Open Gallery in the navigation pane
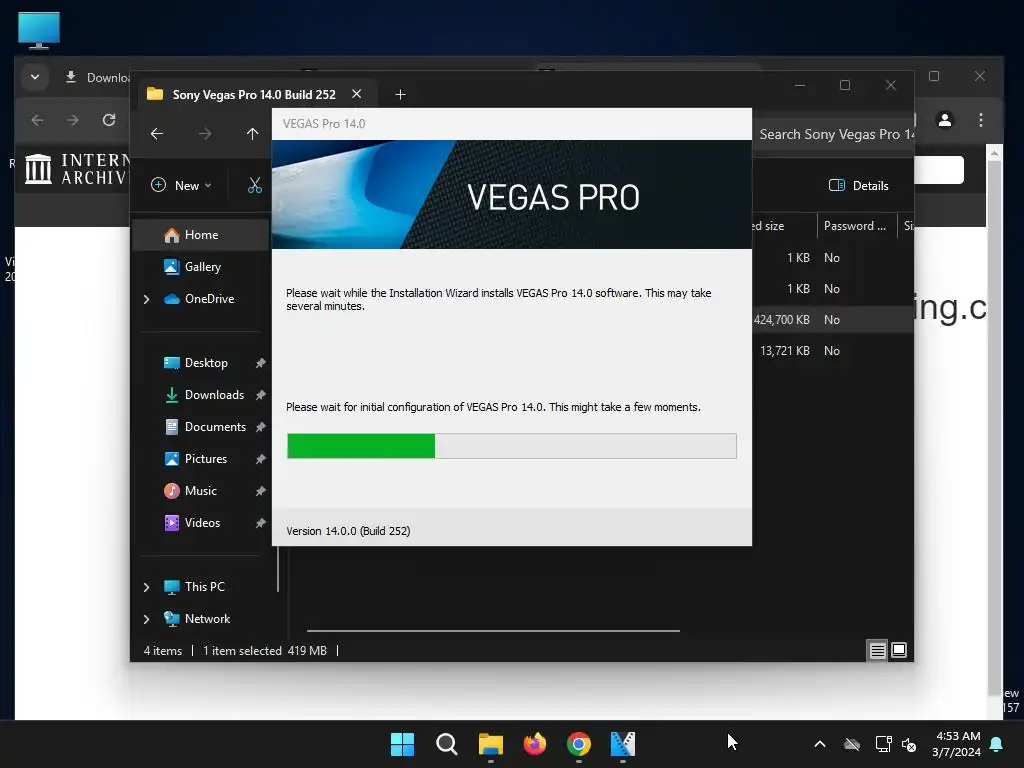The width and height of the screenshot is (1024, 768). pos(202,267)
